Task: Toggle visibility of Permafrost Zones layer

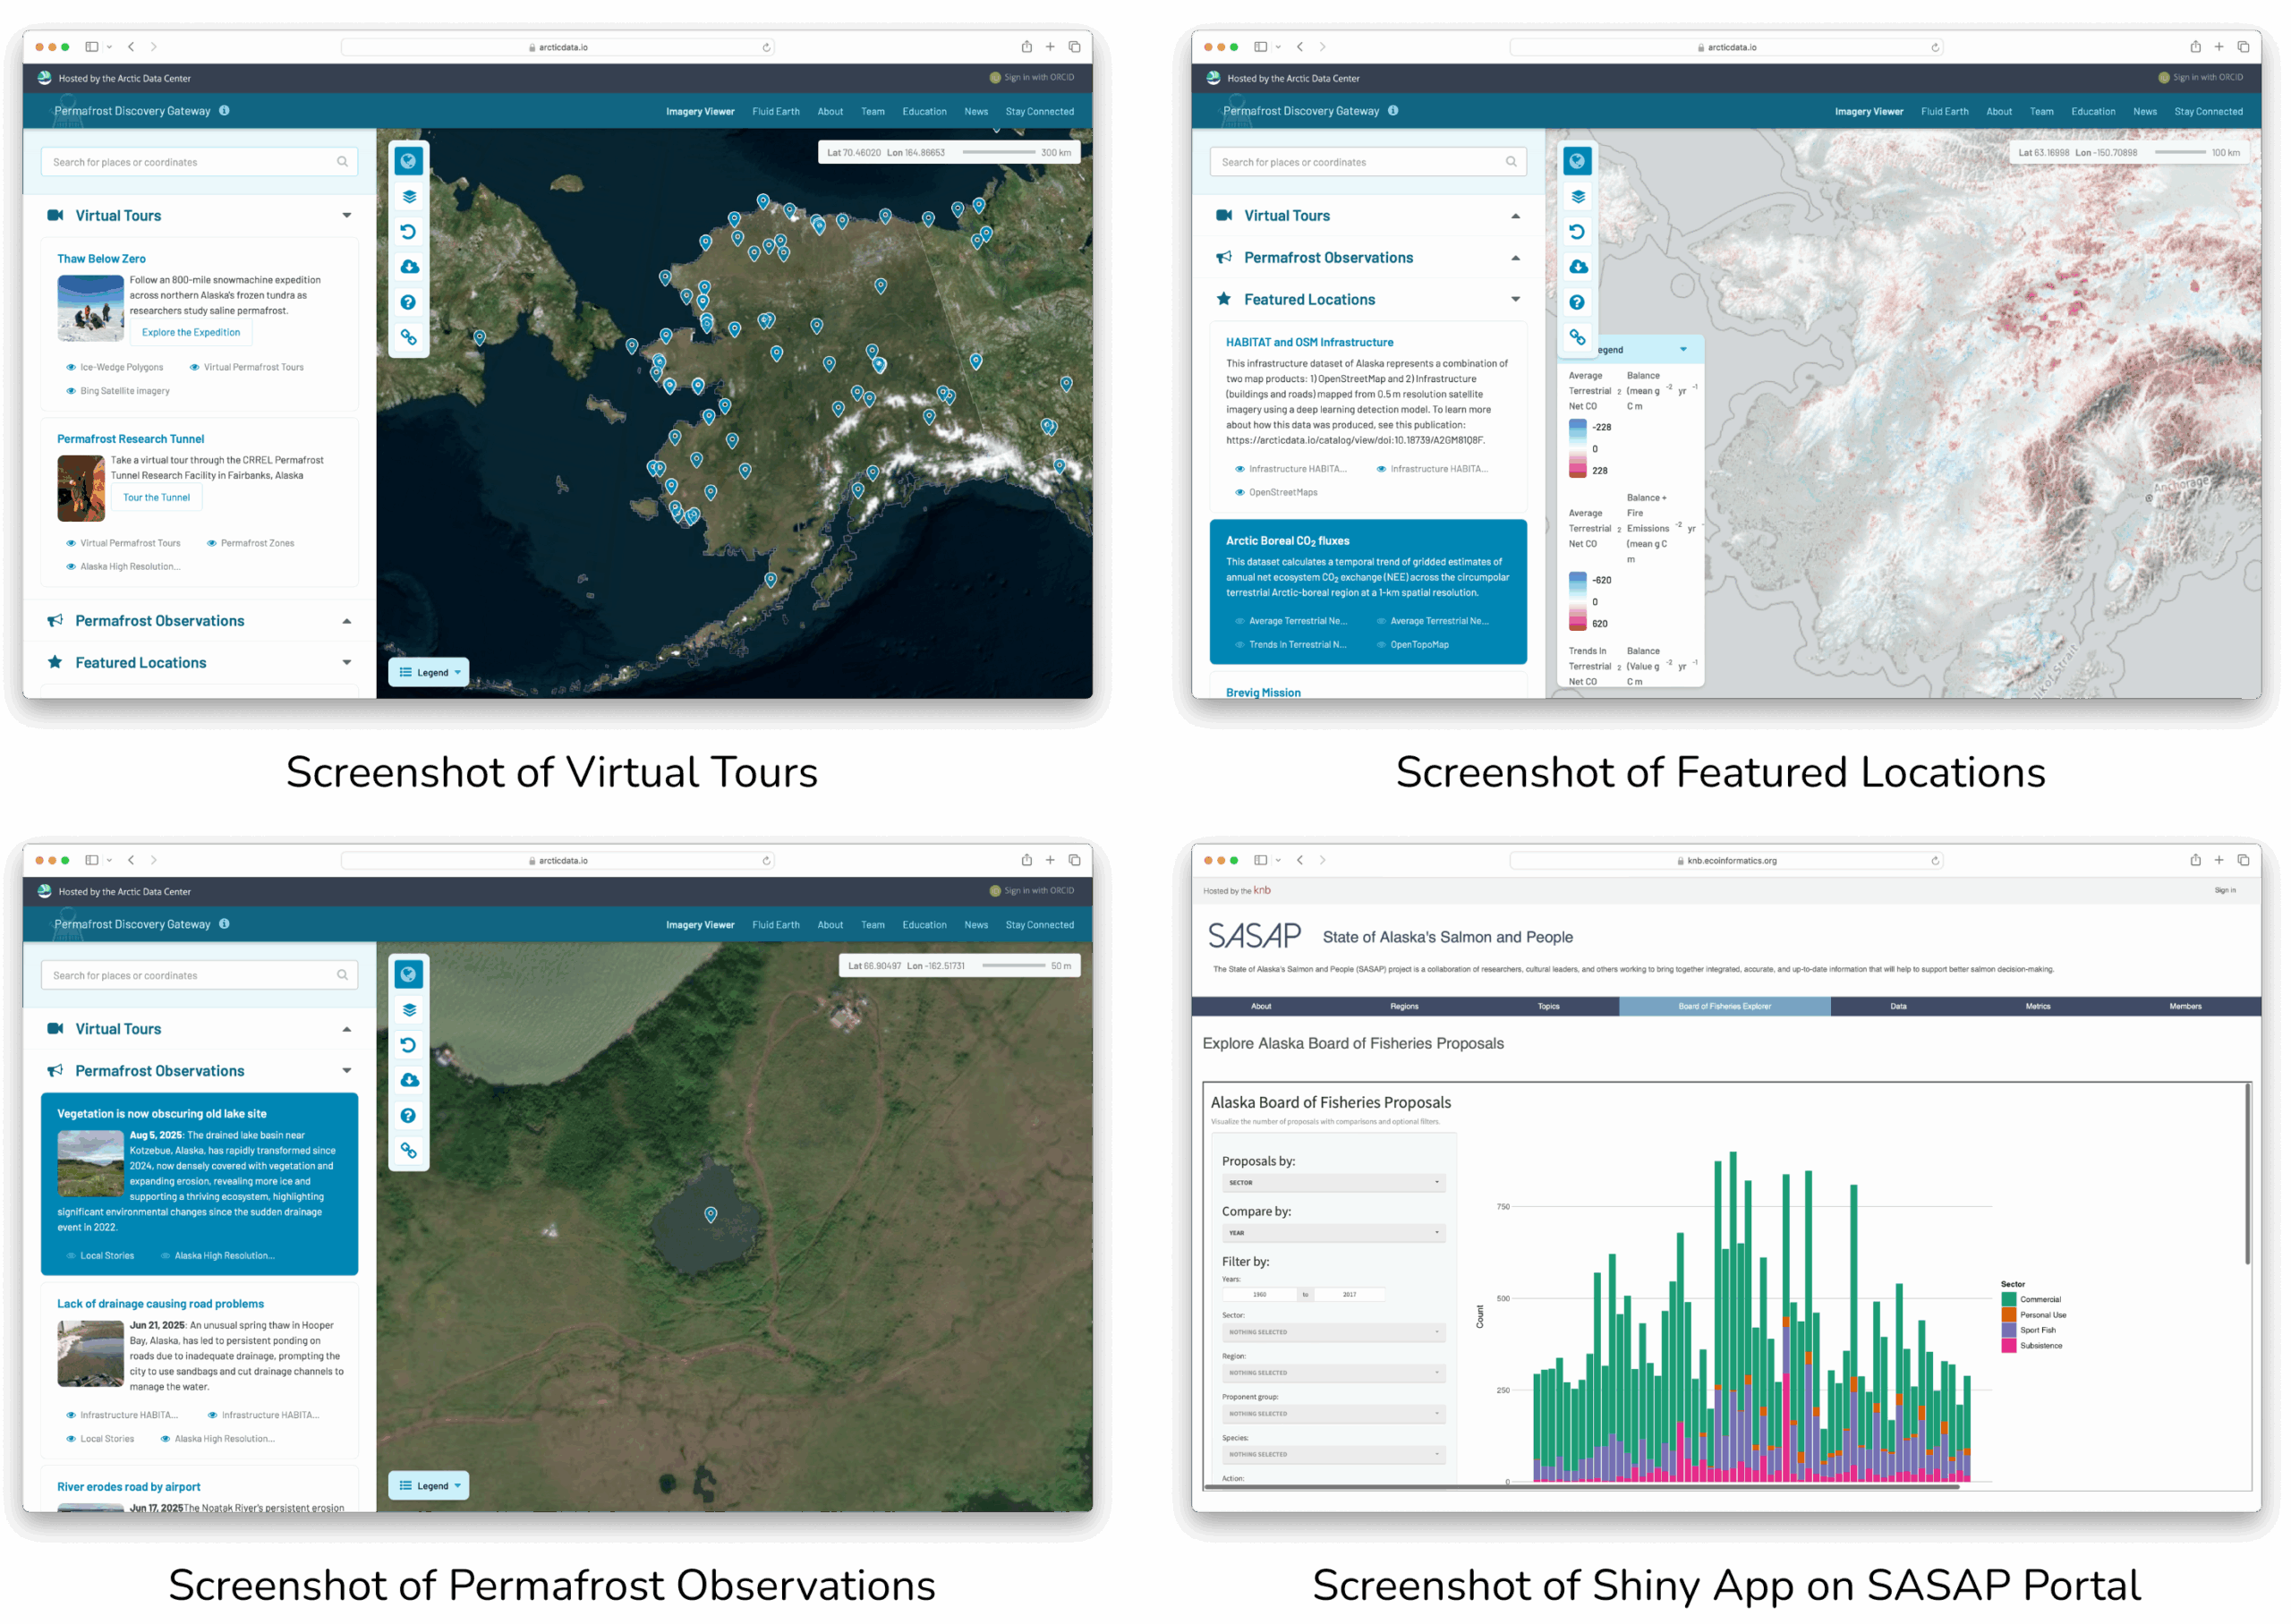Action: [x=212, y=543]
